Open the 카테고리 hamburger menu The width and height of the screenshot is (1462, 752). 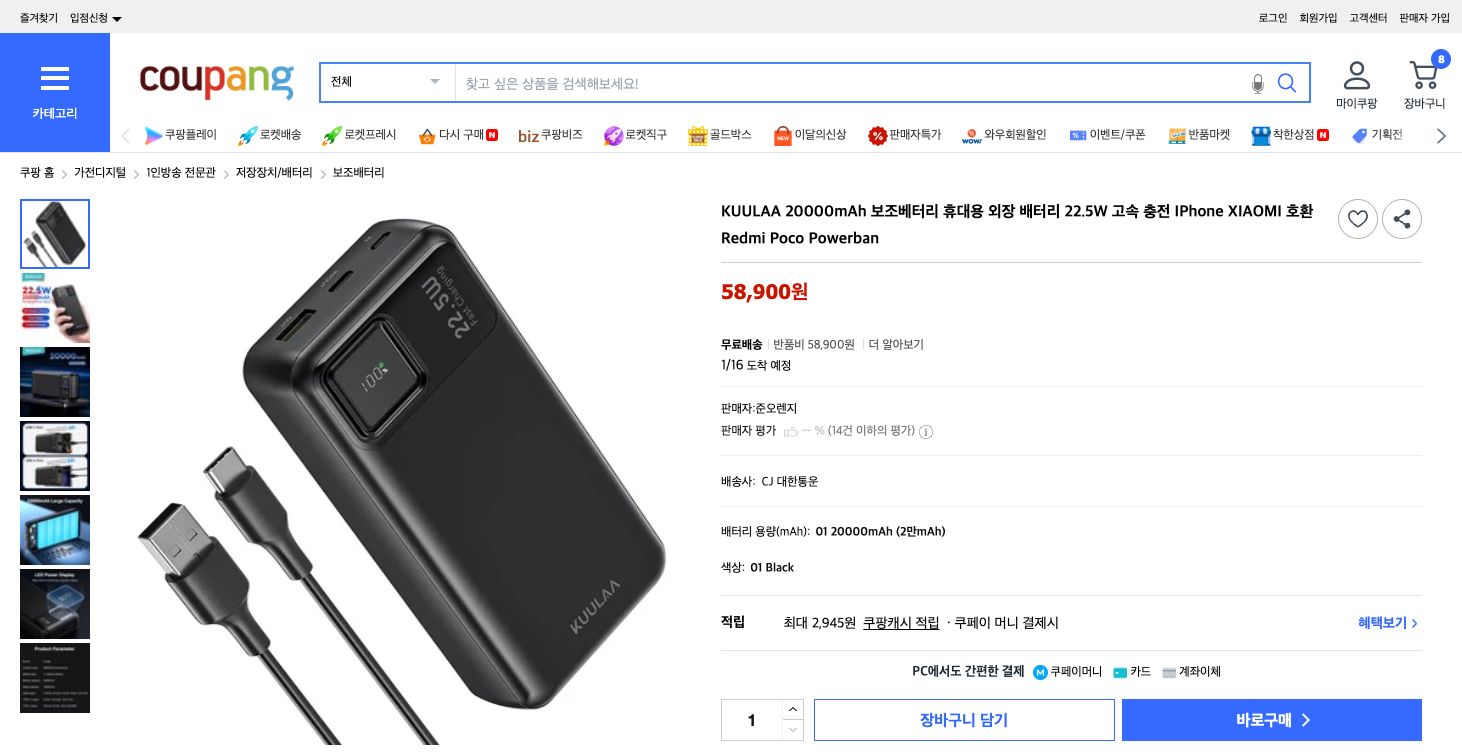pyautogui.click(x=54, y=78)
